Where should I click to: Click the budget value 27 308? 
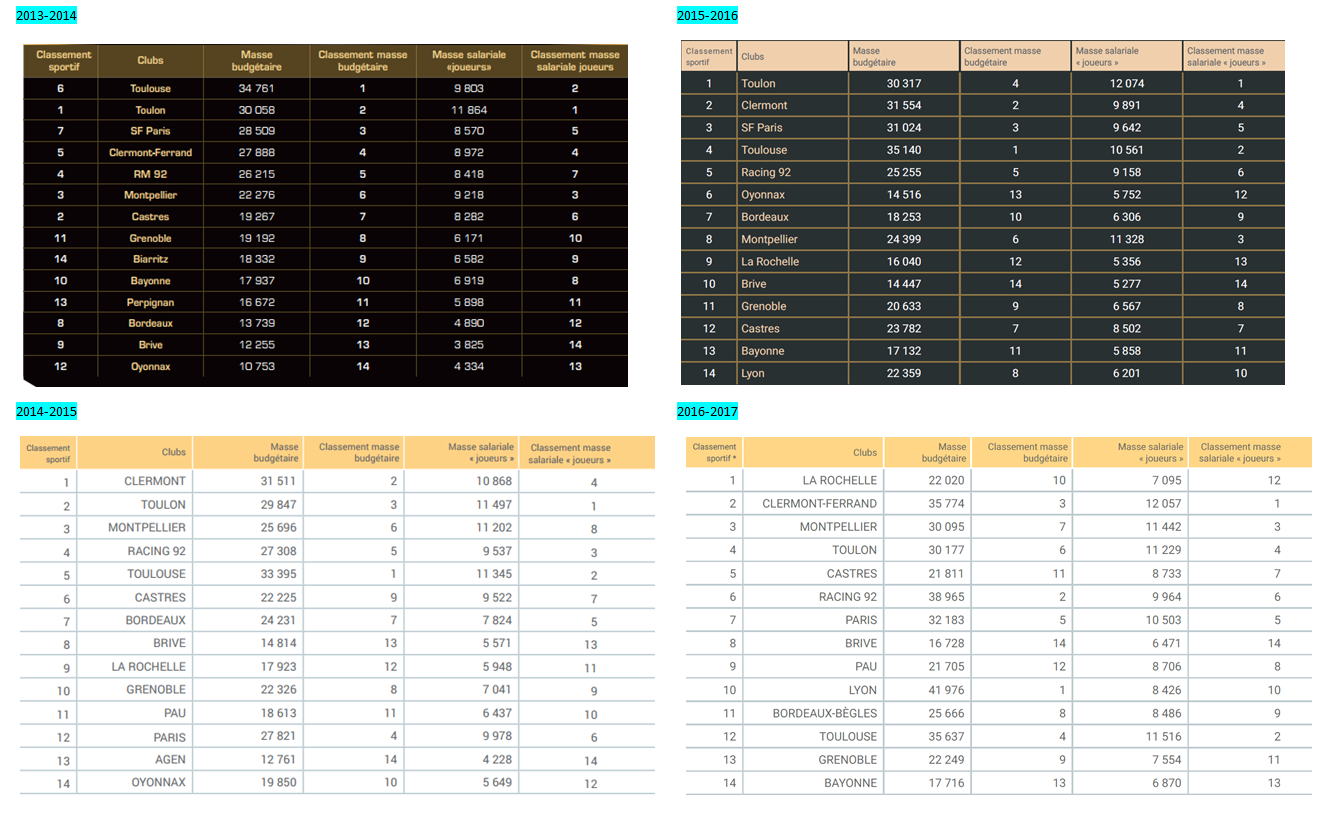tap(279, 551)
